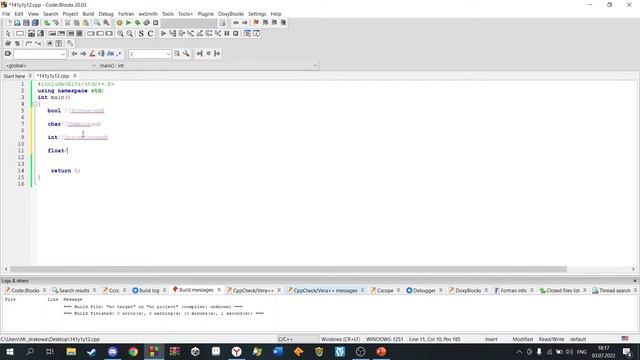The height and width of the screenshot is (360, 640).
Task: Toggle selected-text search option icon
Action: tap(101, 53)
